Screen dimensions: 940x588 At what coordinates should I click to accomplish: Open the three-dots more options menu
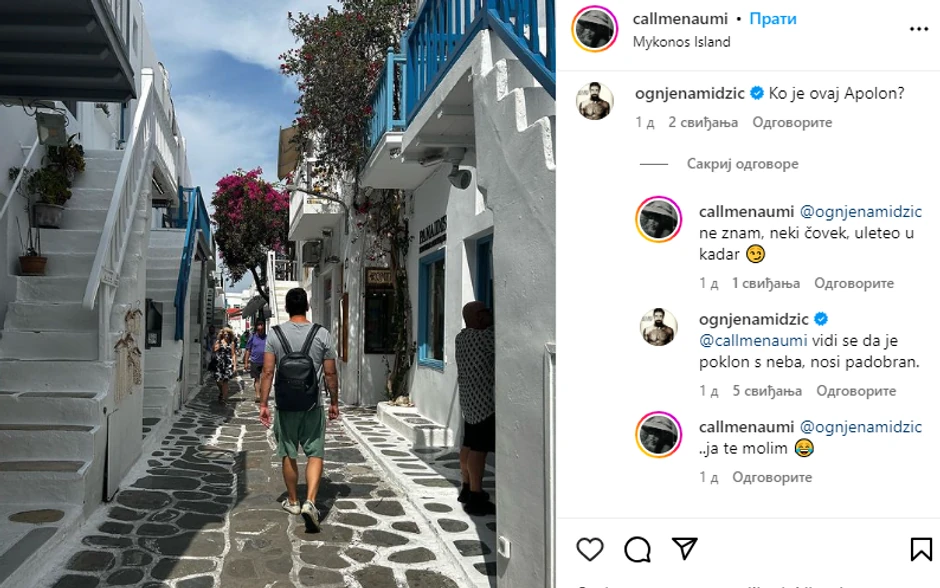pyautogui.click(x=918, y=29)
